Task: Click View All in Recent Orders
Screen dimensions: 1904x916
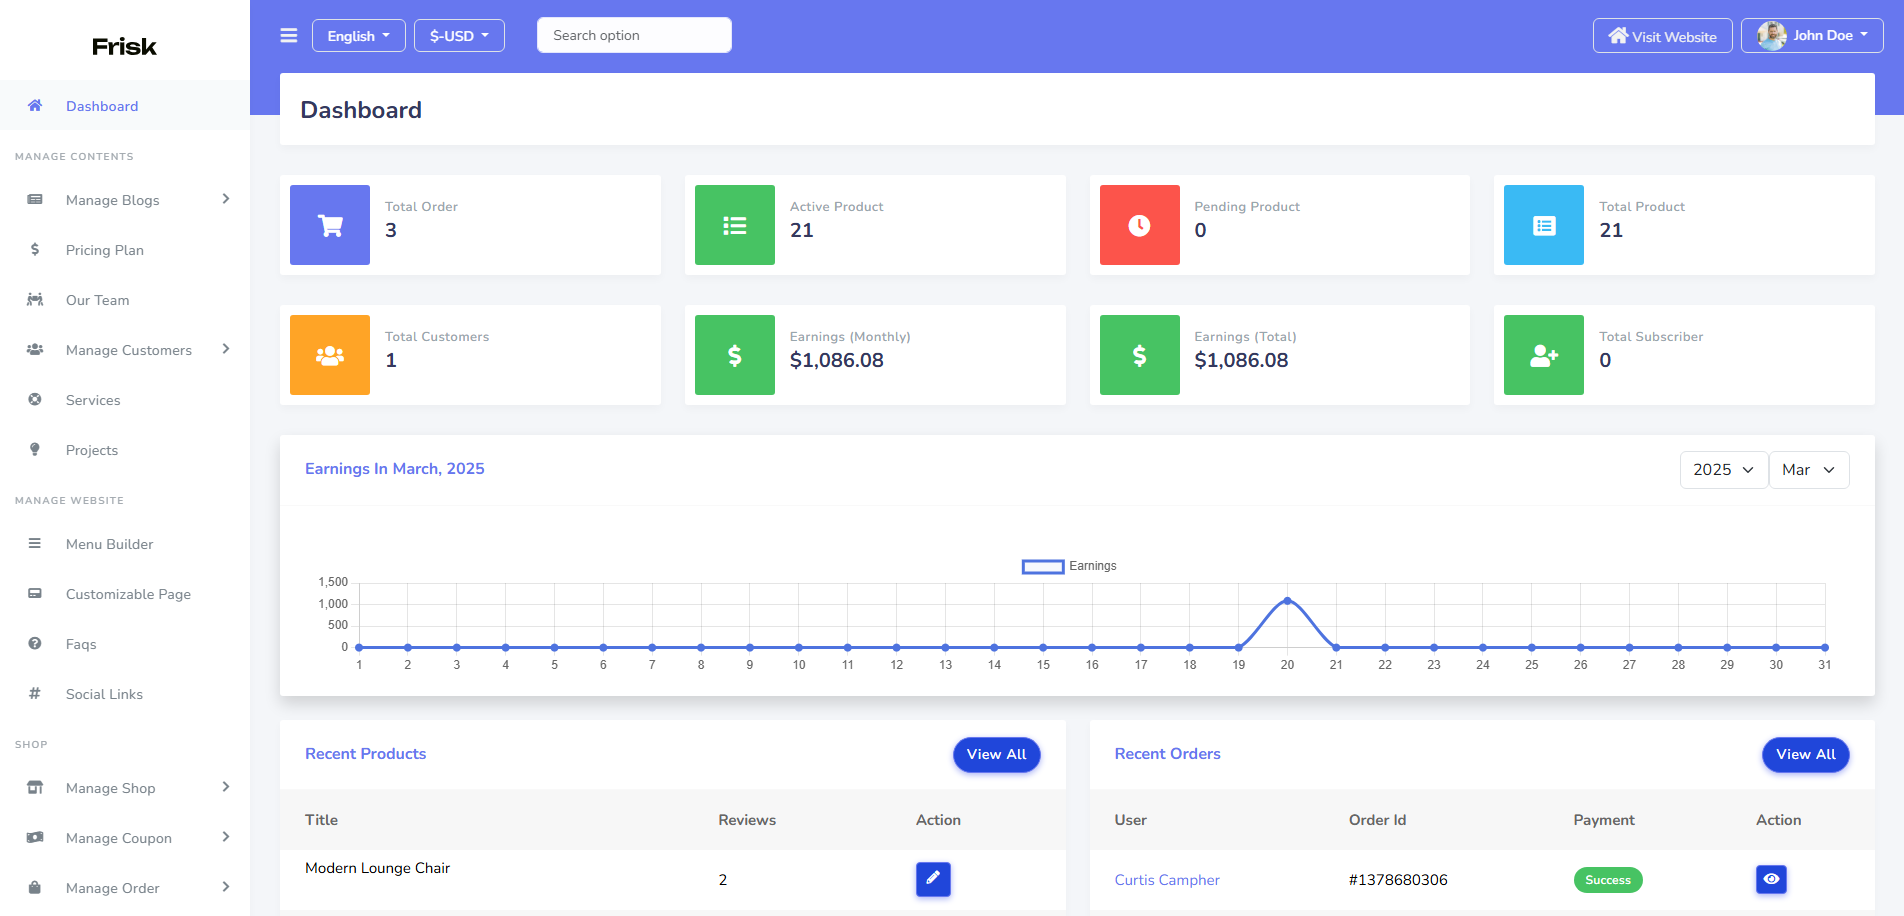Action: pyautogui.click(x=1804, y=754)
